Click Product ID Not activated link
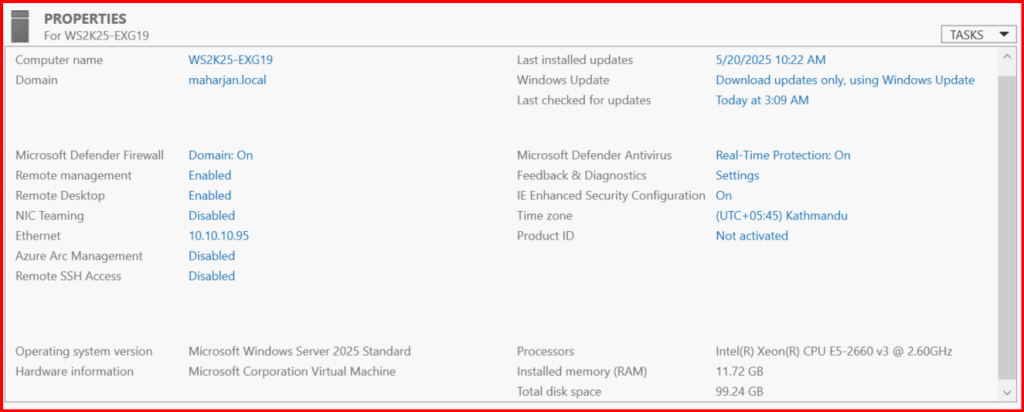 (x=751, y=236)
